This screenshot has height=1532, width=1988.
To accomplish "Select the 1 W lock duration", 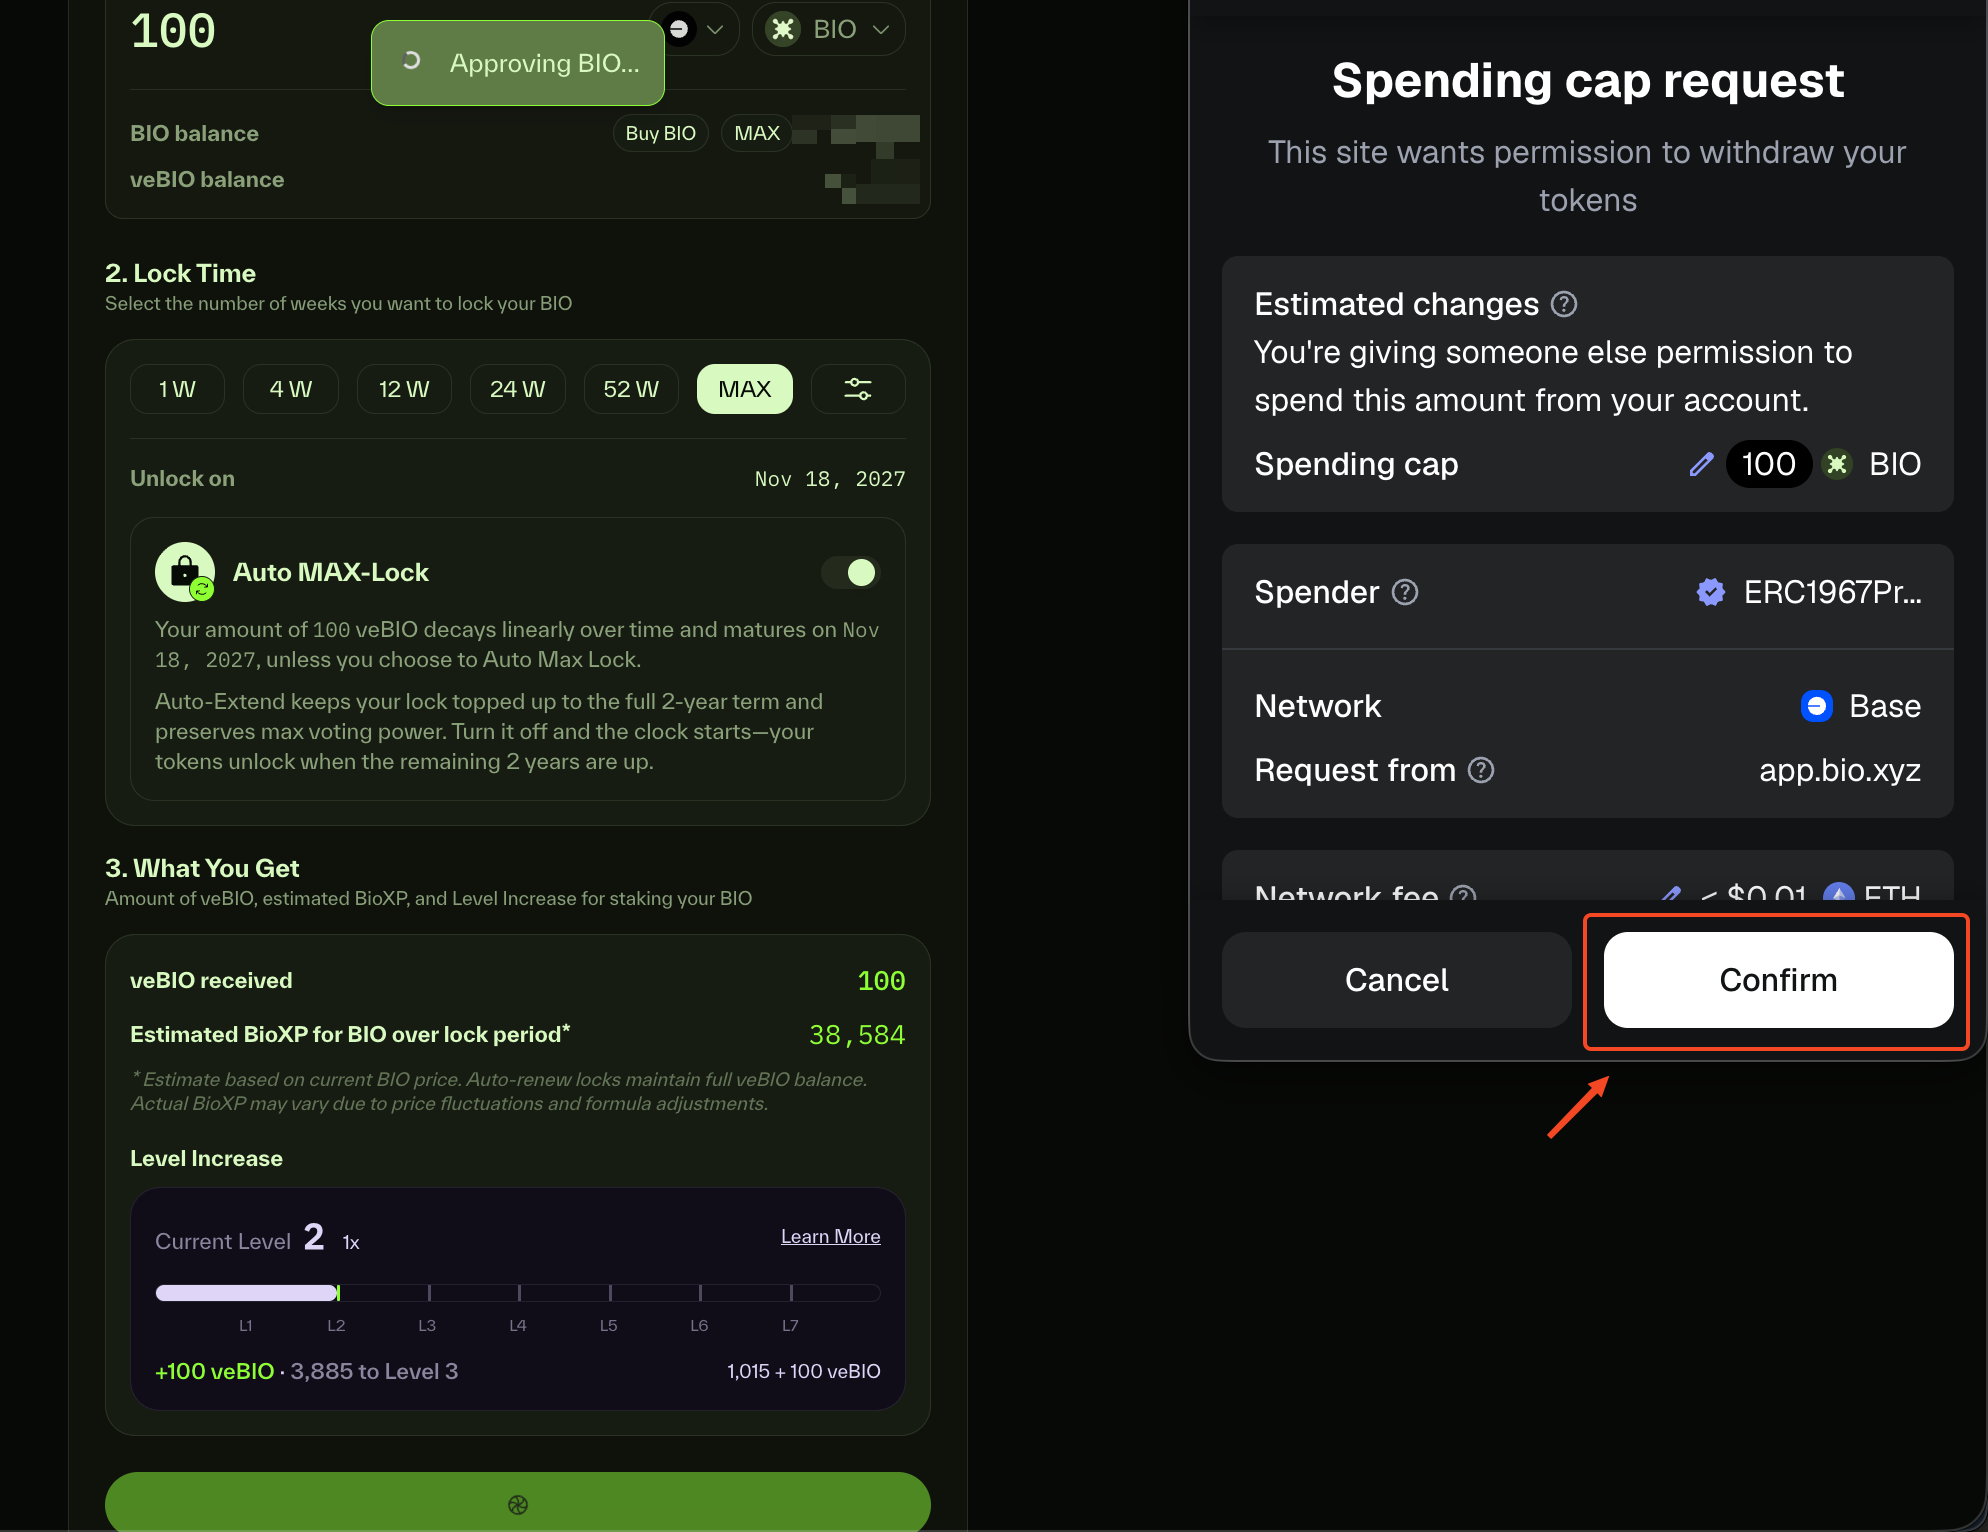I will pos(177,389).
